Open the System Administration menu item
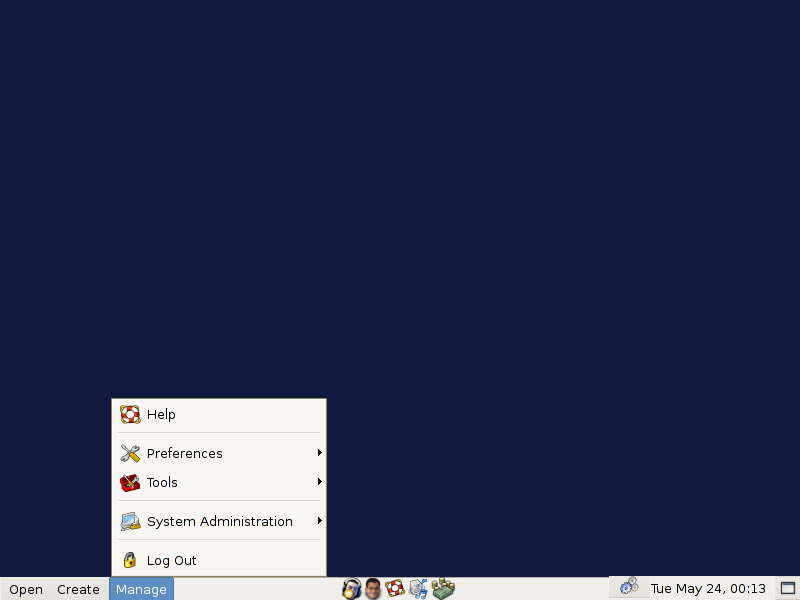Image resolution: width=800 pixels, height=600 pixels. 219,521
